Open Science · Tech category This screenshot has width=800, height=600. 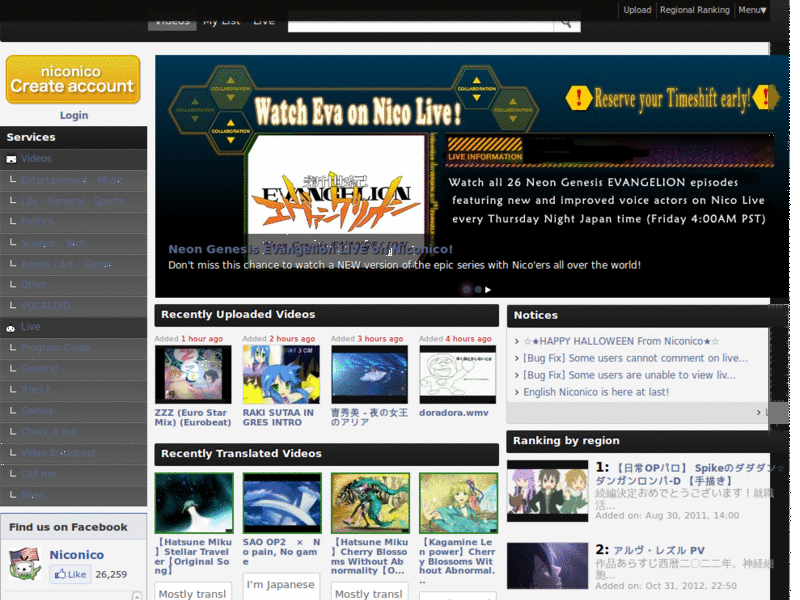[x=53, y=243]
